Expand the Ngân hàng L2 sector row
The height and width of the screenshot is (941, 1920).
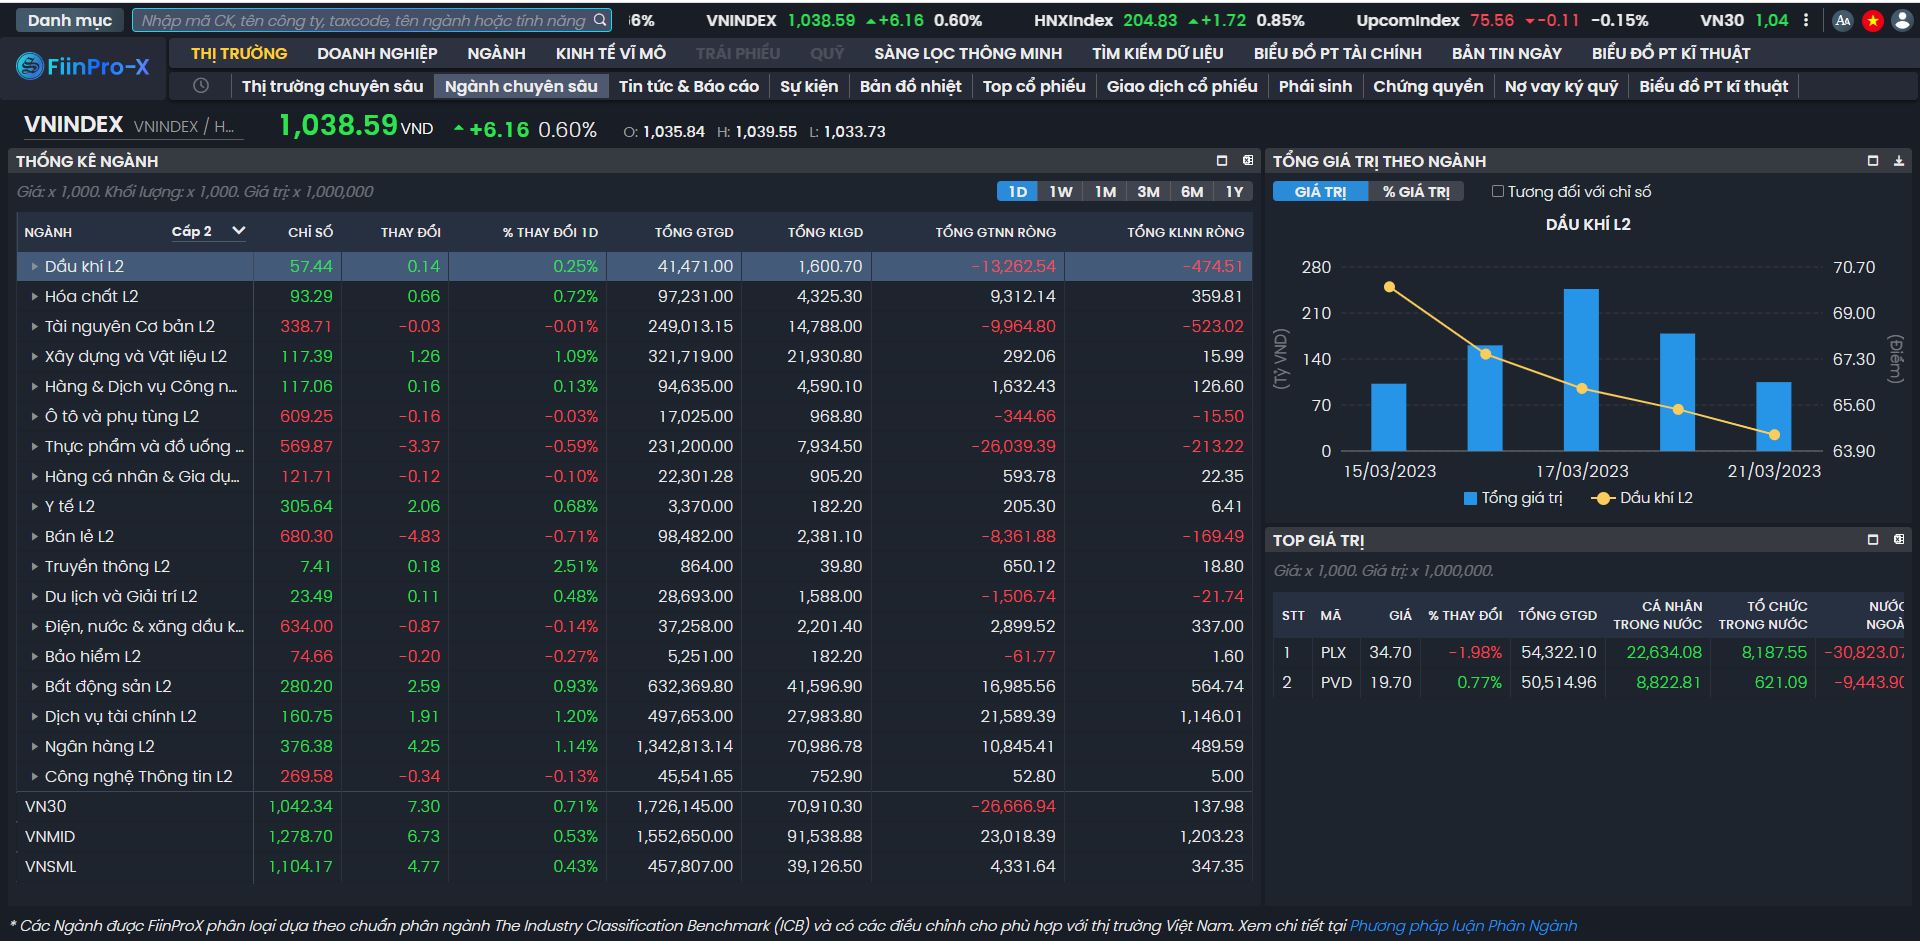34,747
